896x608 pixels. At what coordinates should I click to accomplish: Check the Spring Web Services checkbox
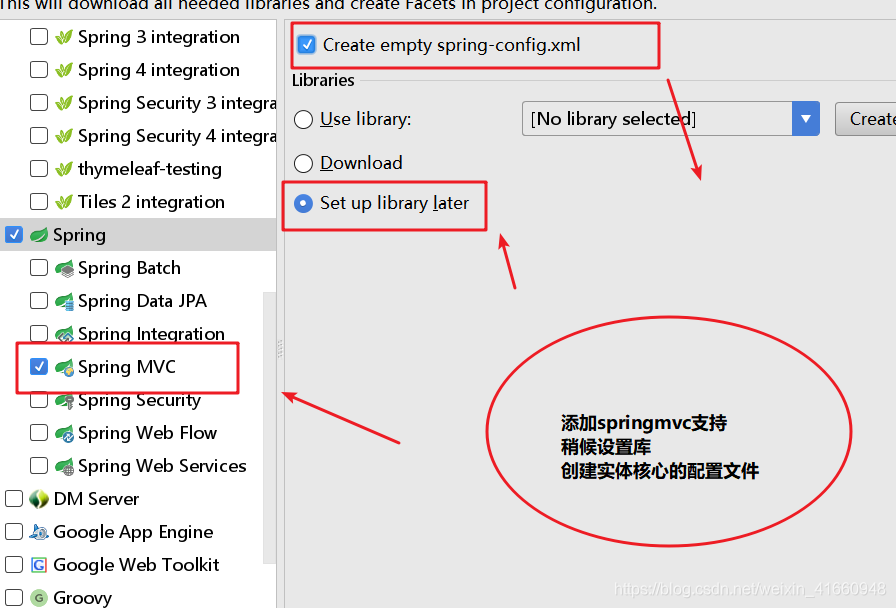click(x=39, y=466)
